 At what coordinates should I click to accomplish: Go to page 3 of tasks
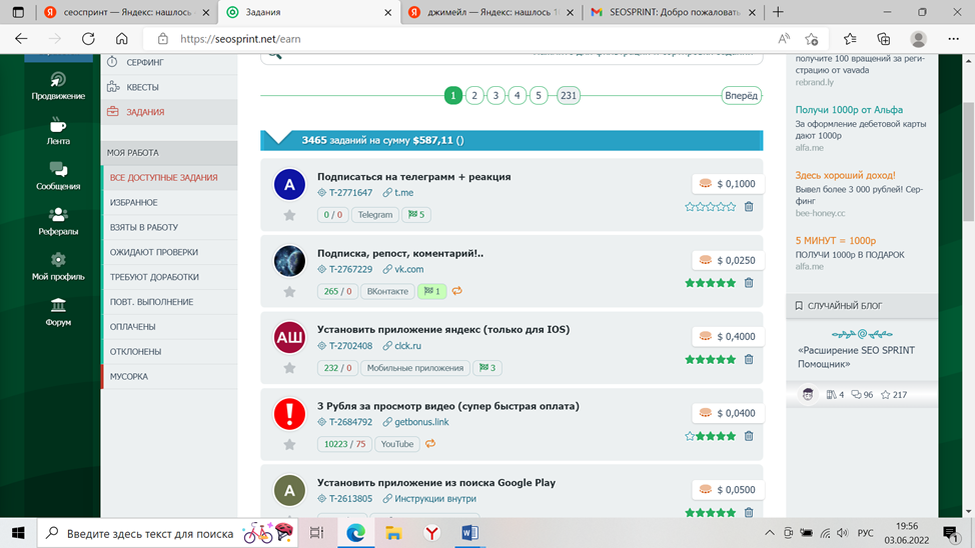point(496,96)
